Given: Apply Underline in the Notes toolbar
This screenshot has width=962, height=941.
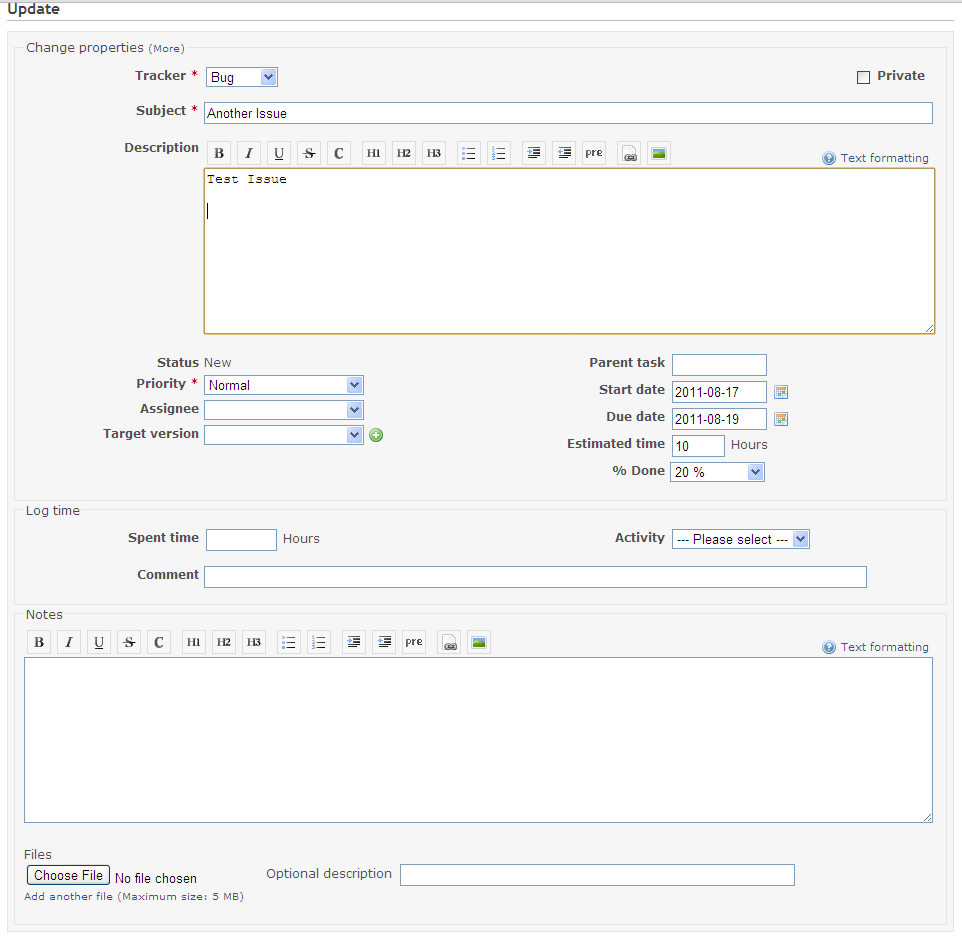Looking at the screenshot, I should 99,642.
